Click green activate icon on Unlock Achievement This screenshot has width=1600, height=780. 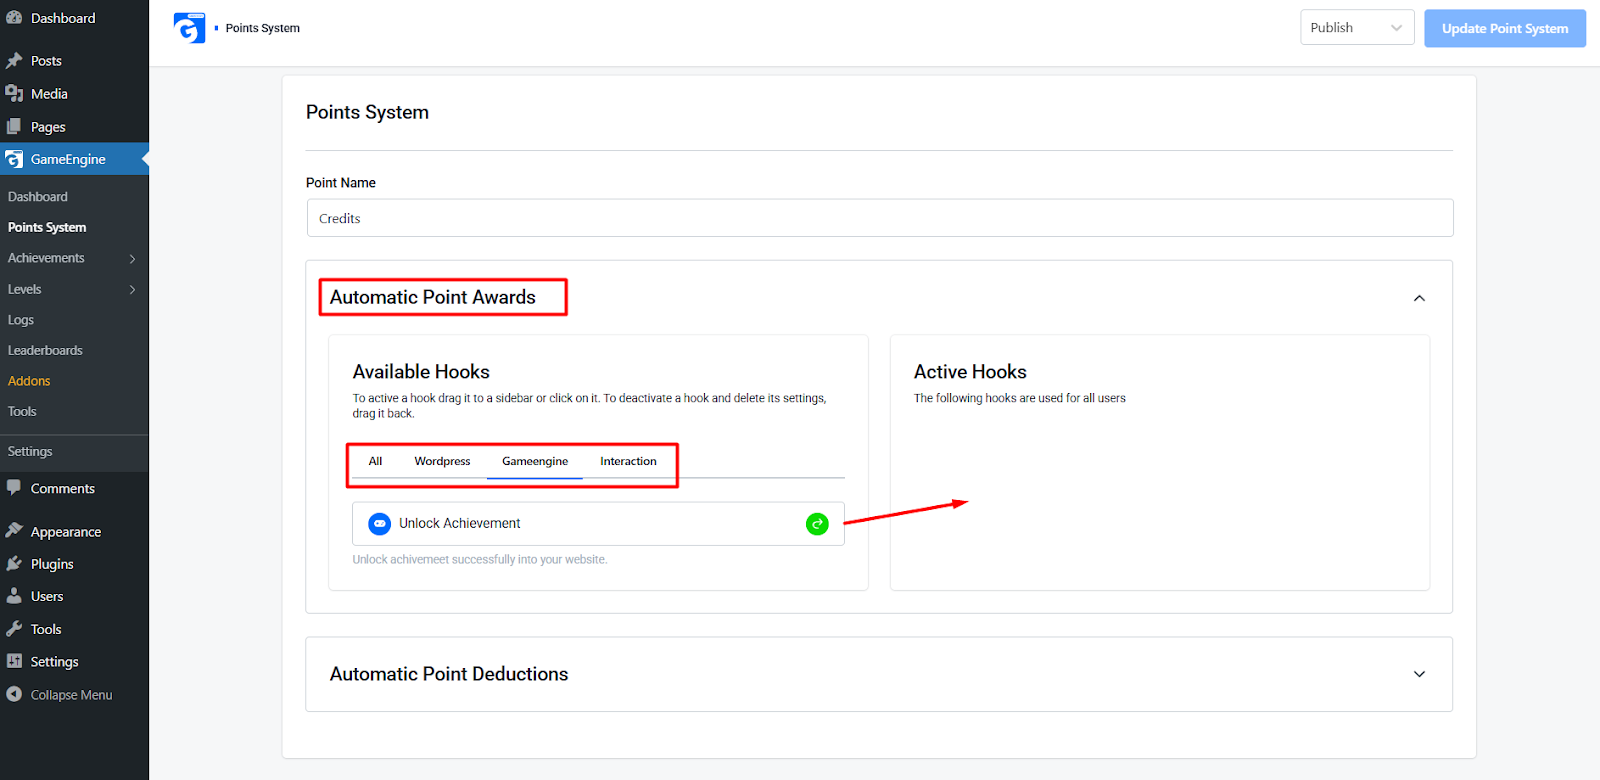coord(817,524)
